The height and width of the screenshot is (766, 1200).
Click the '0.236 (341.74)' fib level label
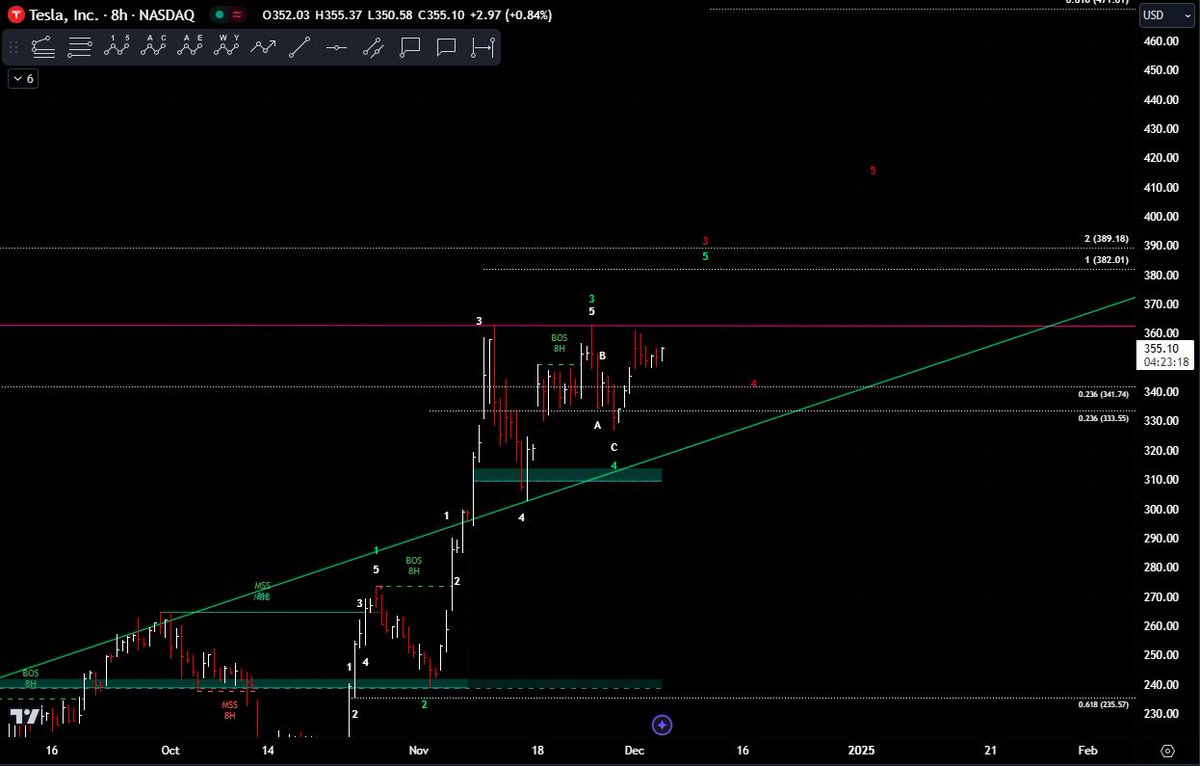pyautogui.click(x=1103, y=395)
